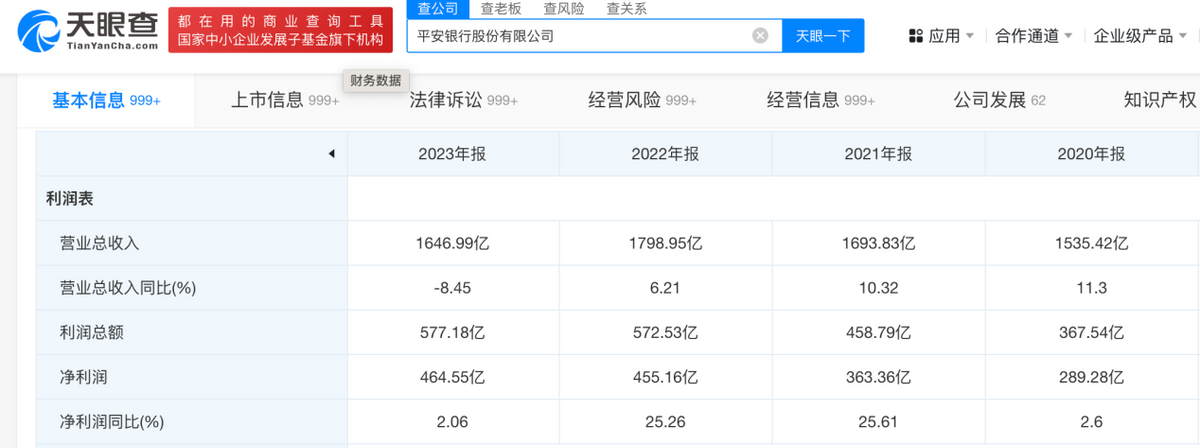Open the 基本信息 tab

106,100
